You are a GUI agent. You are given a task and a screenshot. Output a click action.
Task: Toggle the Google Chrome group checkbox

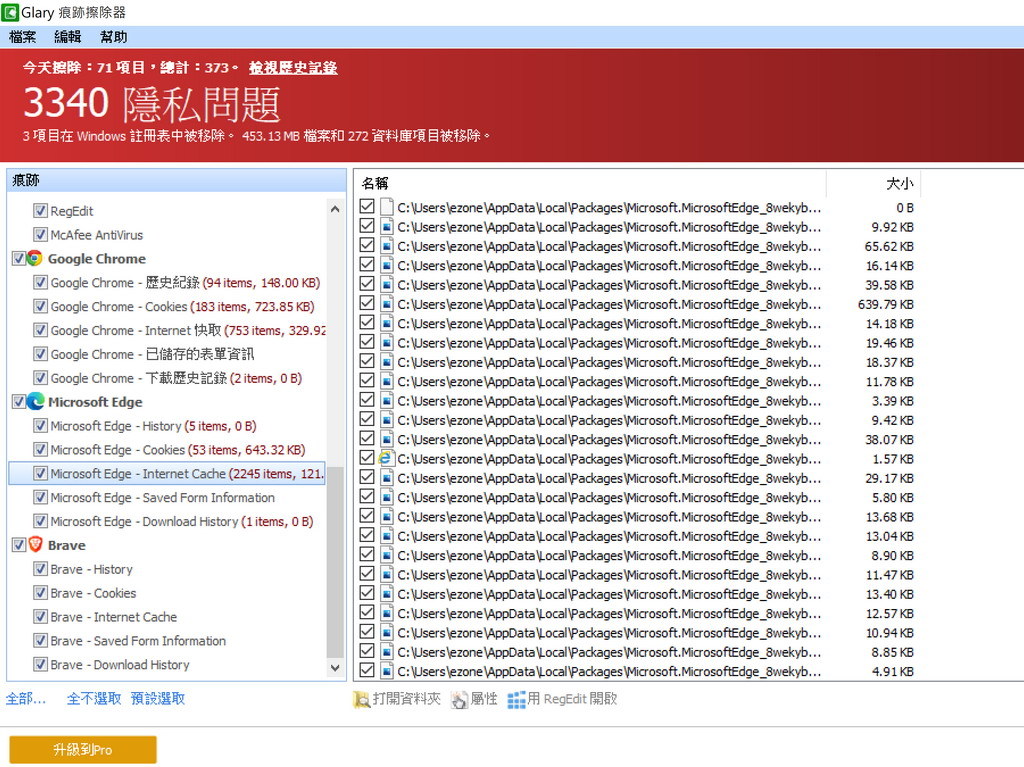[x=18, y=258]
